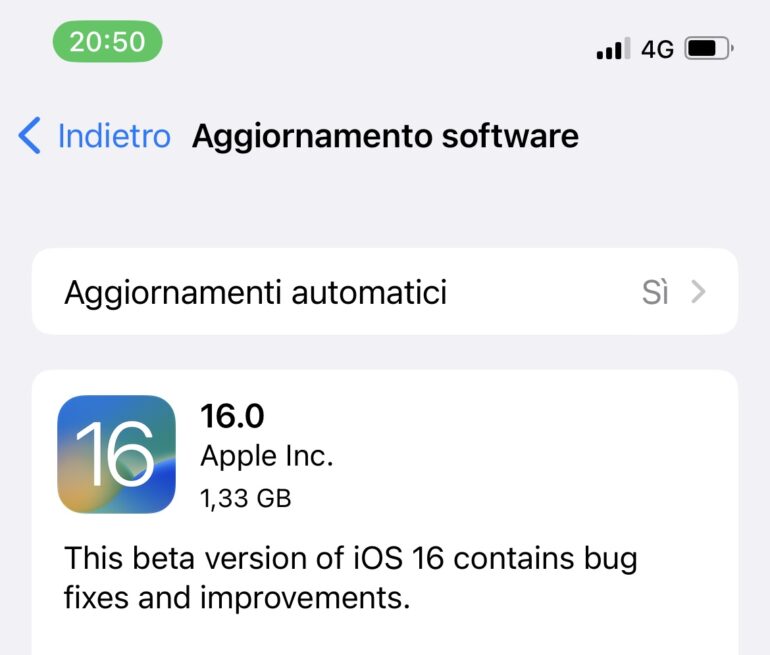Tap the Aggiornamenti automatici label text

tap(255, 293)
